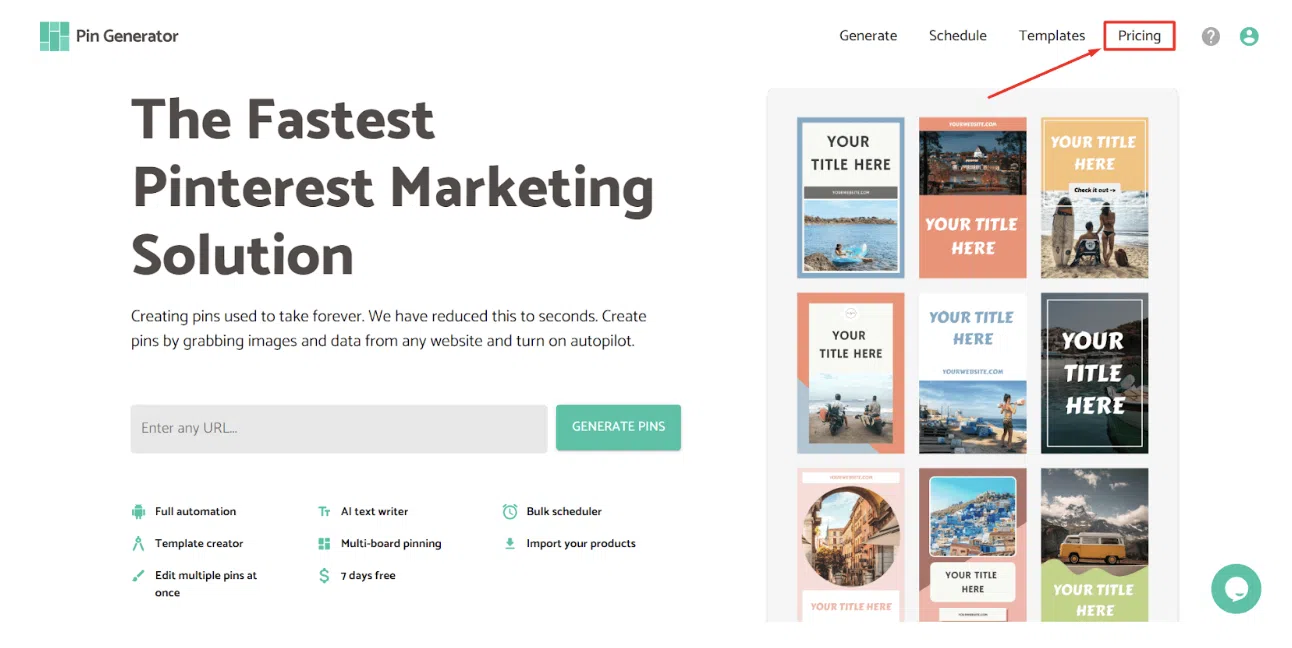
Task: Open the user account profile icon
Action: [1248, 36]
